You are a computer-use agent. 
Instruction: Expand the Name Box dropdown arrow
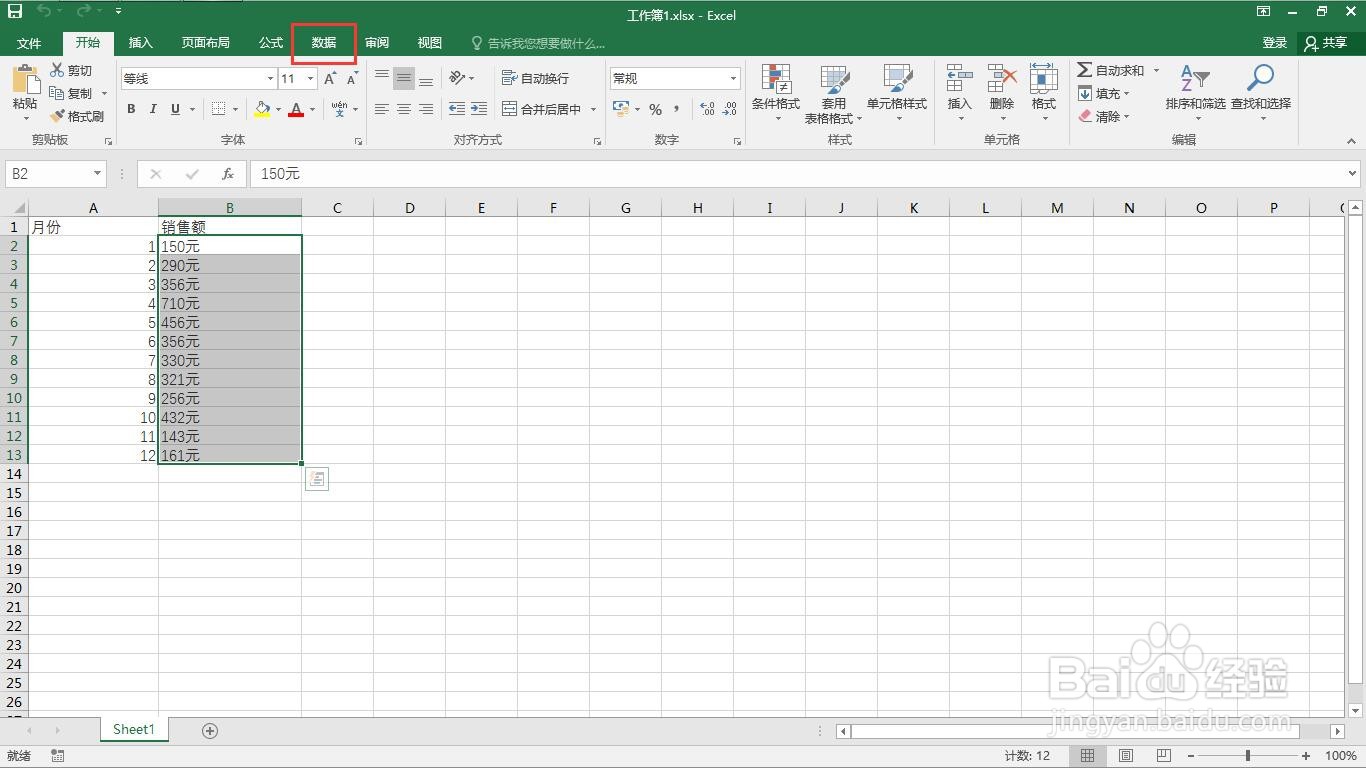point(97,174)
